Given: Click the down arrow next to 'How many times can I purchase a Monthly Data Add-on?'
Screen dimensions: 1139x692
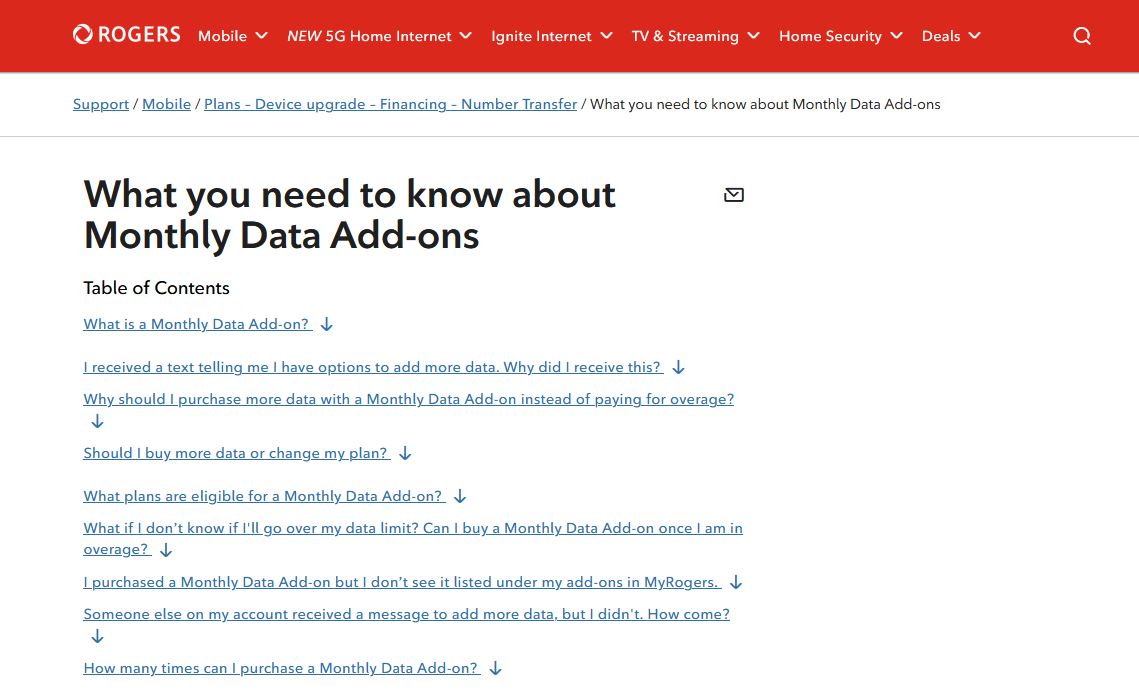Looking at the screenshot, I should (495, 668).
